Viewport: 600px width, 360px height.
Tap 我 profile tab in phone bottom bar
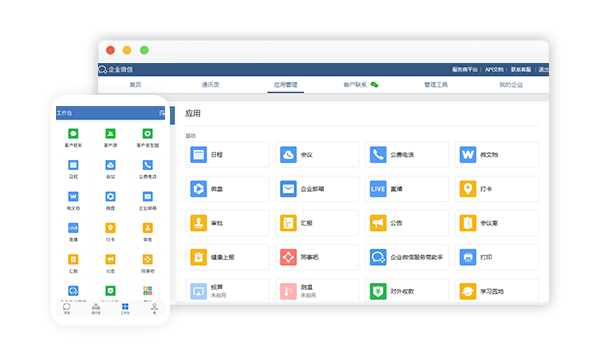coord(154,308)
